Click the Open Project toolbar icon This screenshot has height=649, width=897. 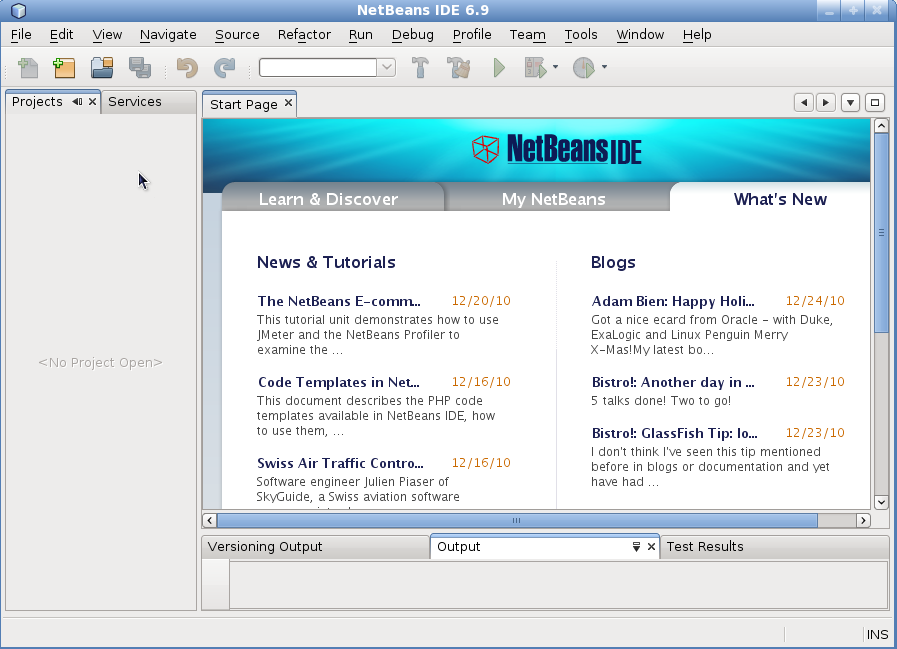[102, 68]
